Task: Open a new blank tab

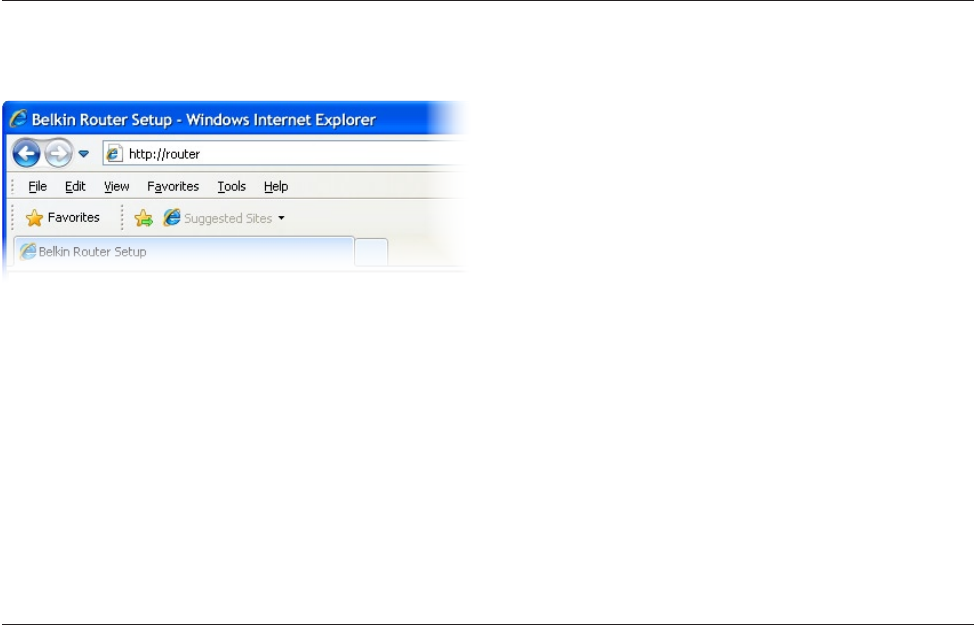Action: click(x=371, y=252)
